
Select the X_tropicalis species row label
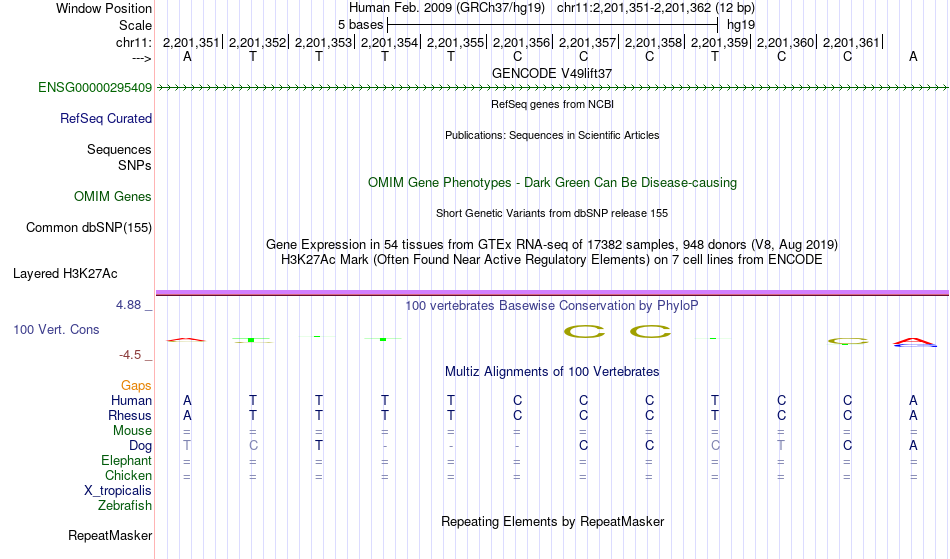coord(118,491)
